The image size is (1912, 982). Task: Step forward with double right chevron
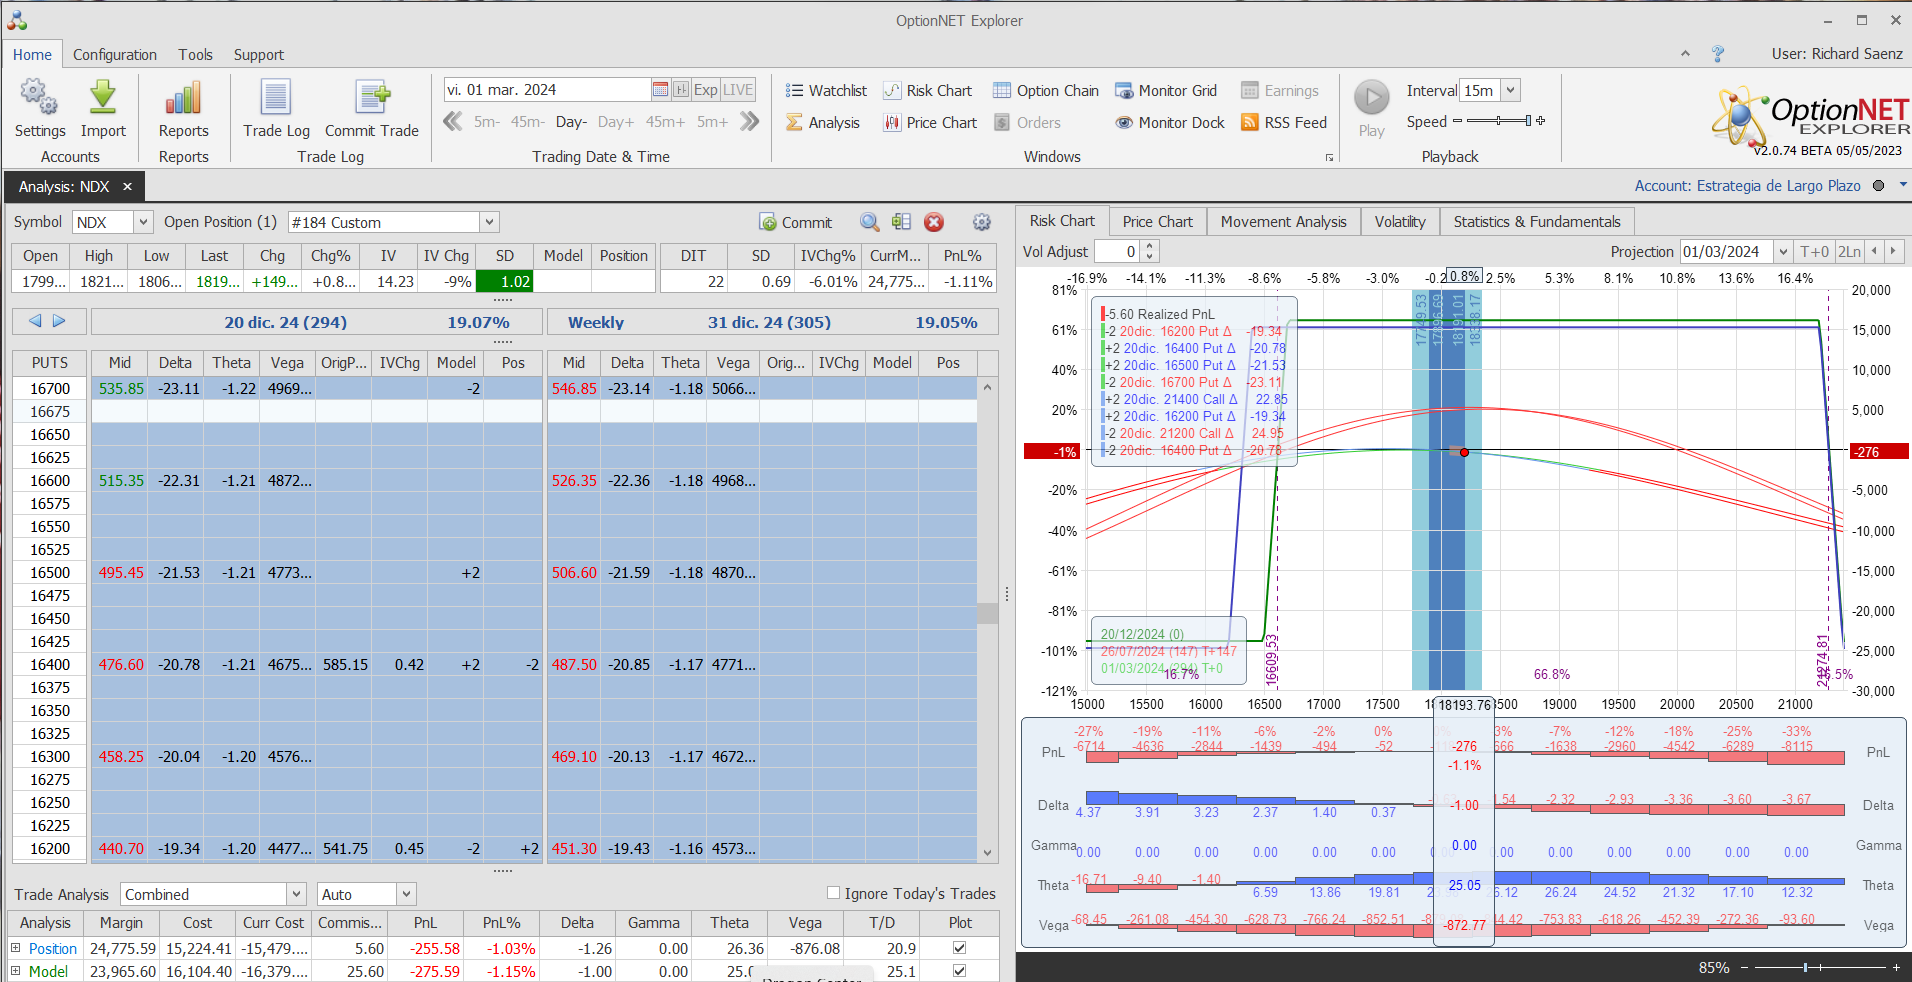(x=750, y=122)
